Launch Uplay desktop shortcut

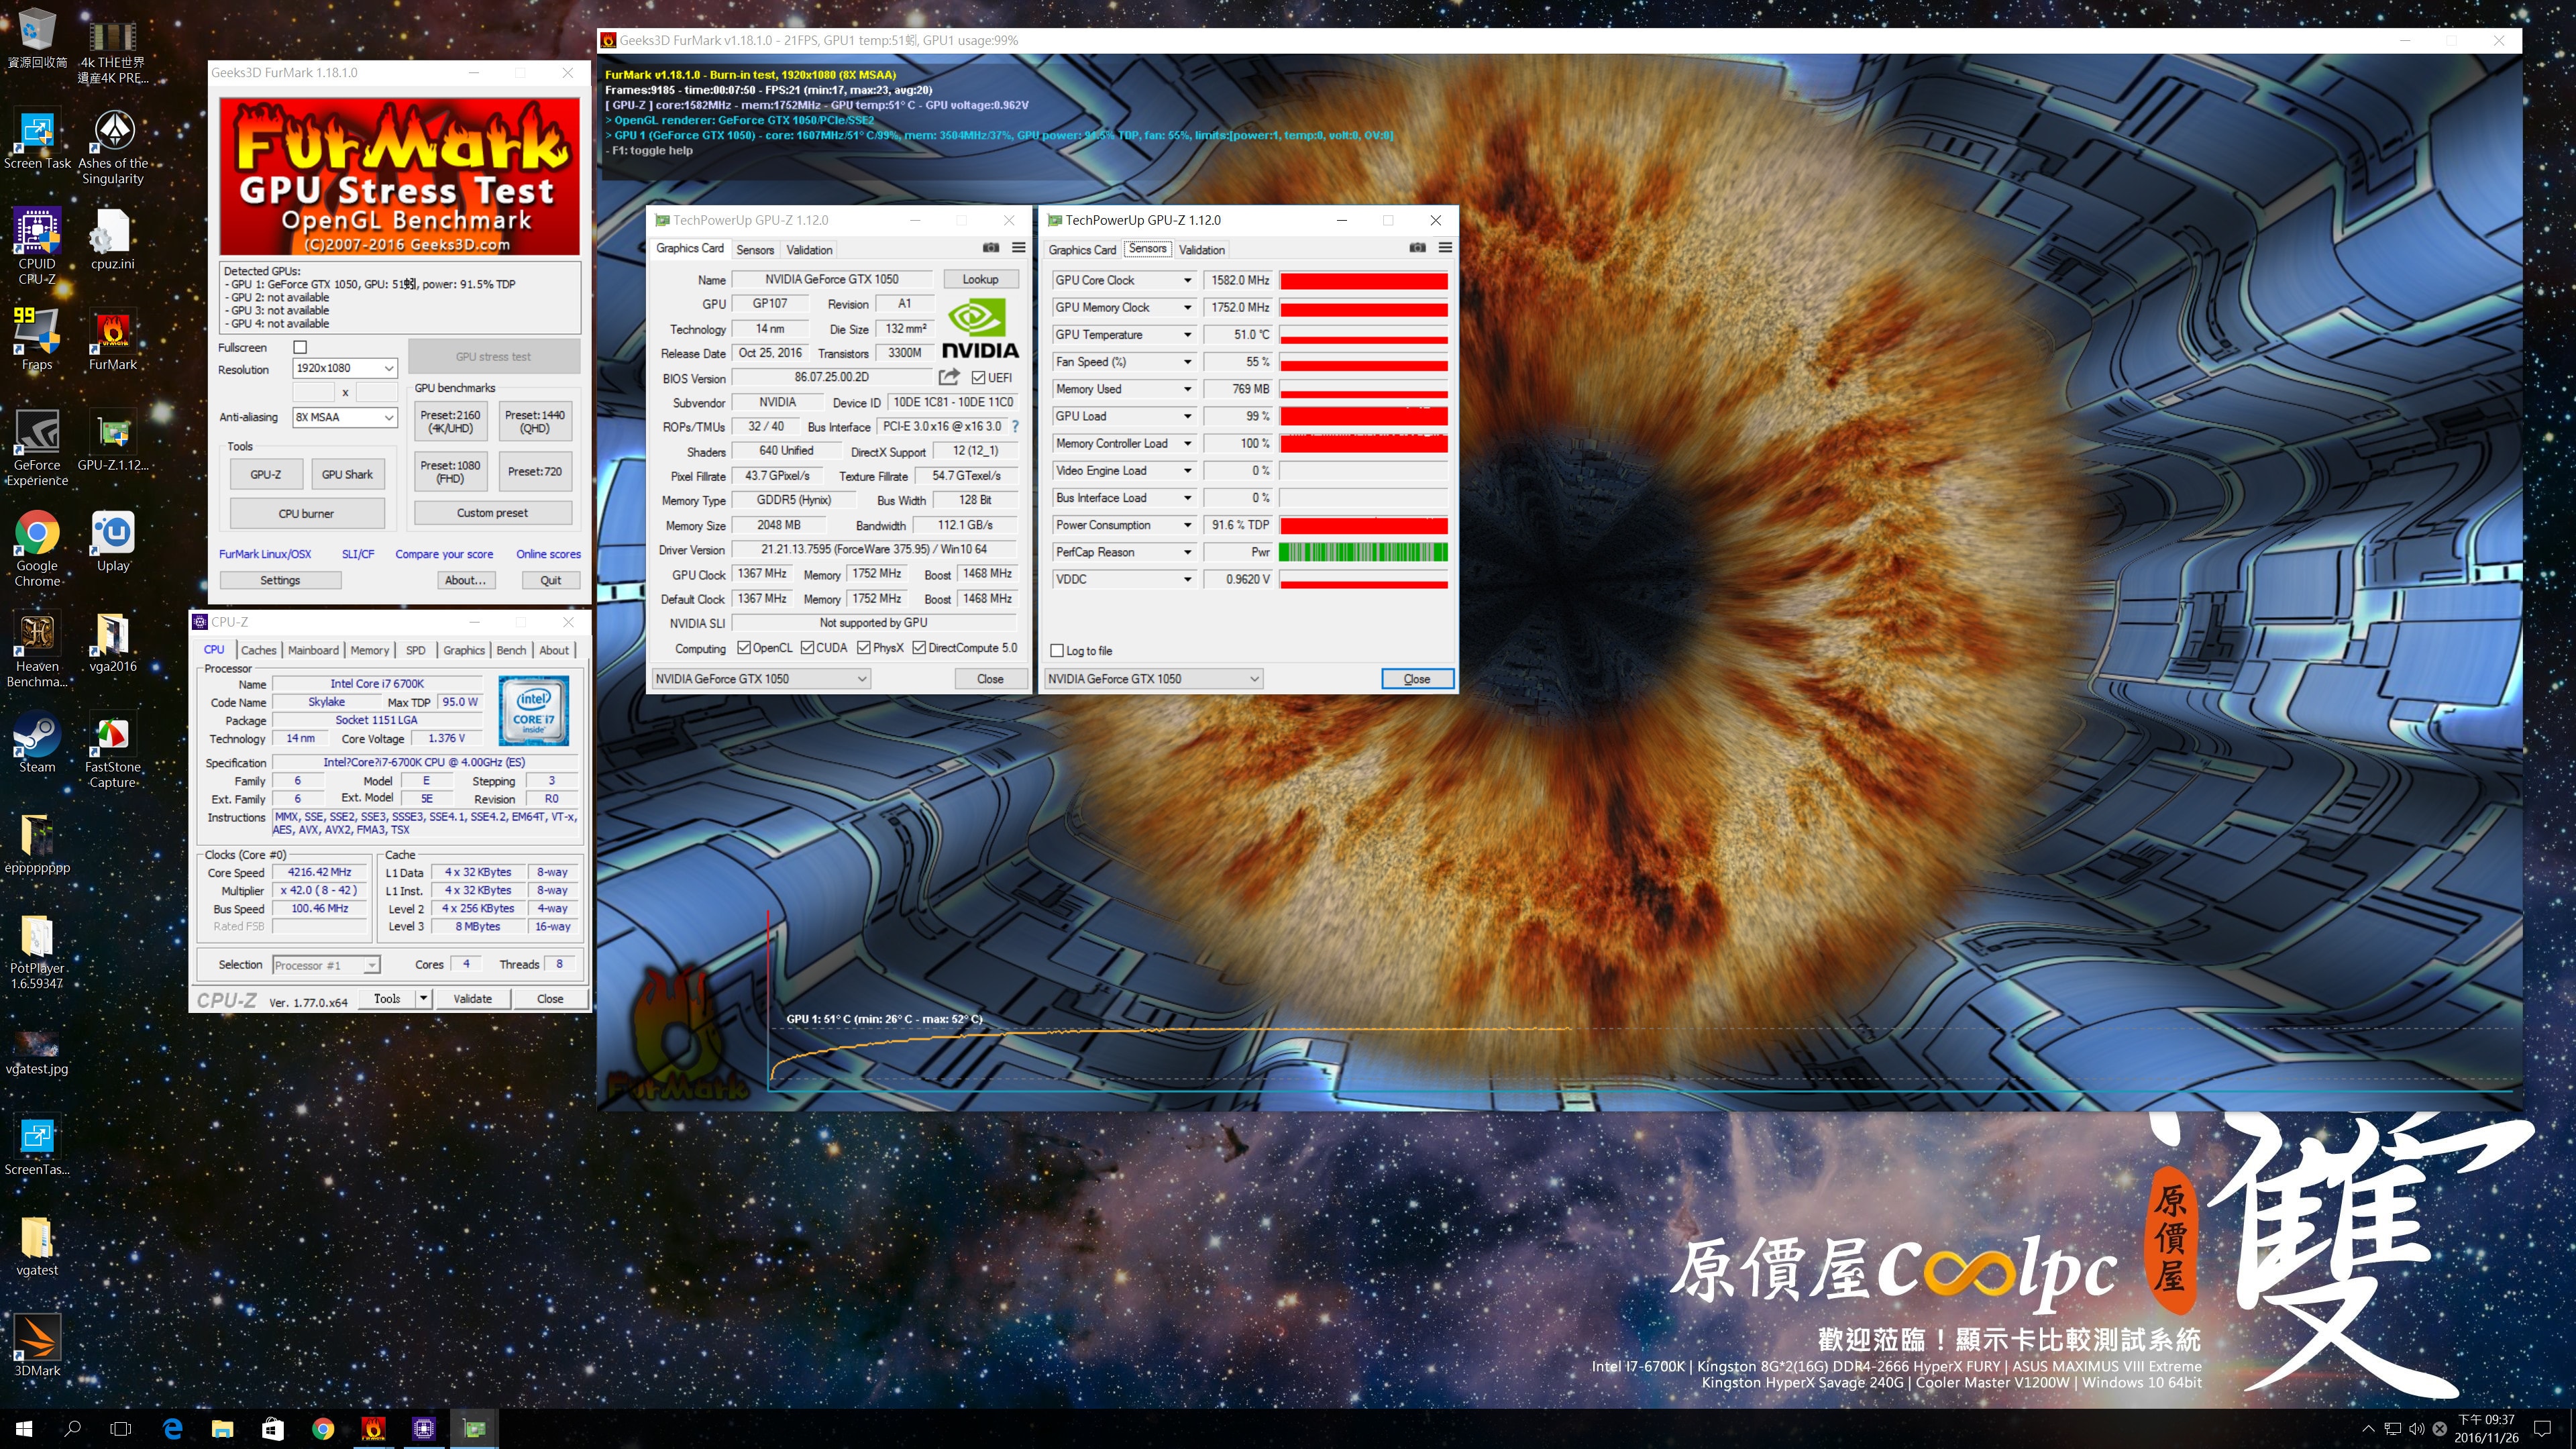[112, 541]
